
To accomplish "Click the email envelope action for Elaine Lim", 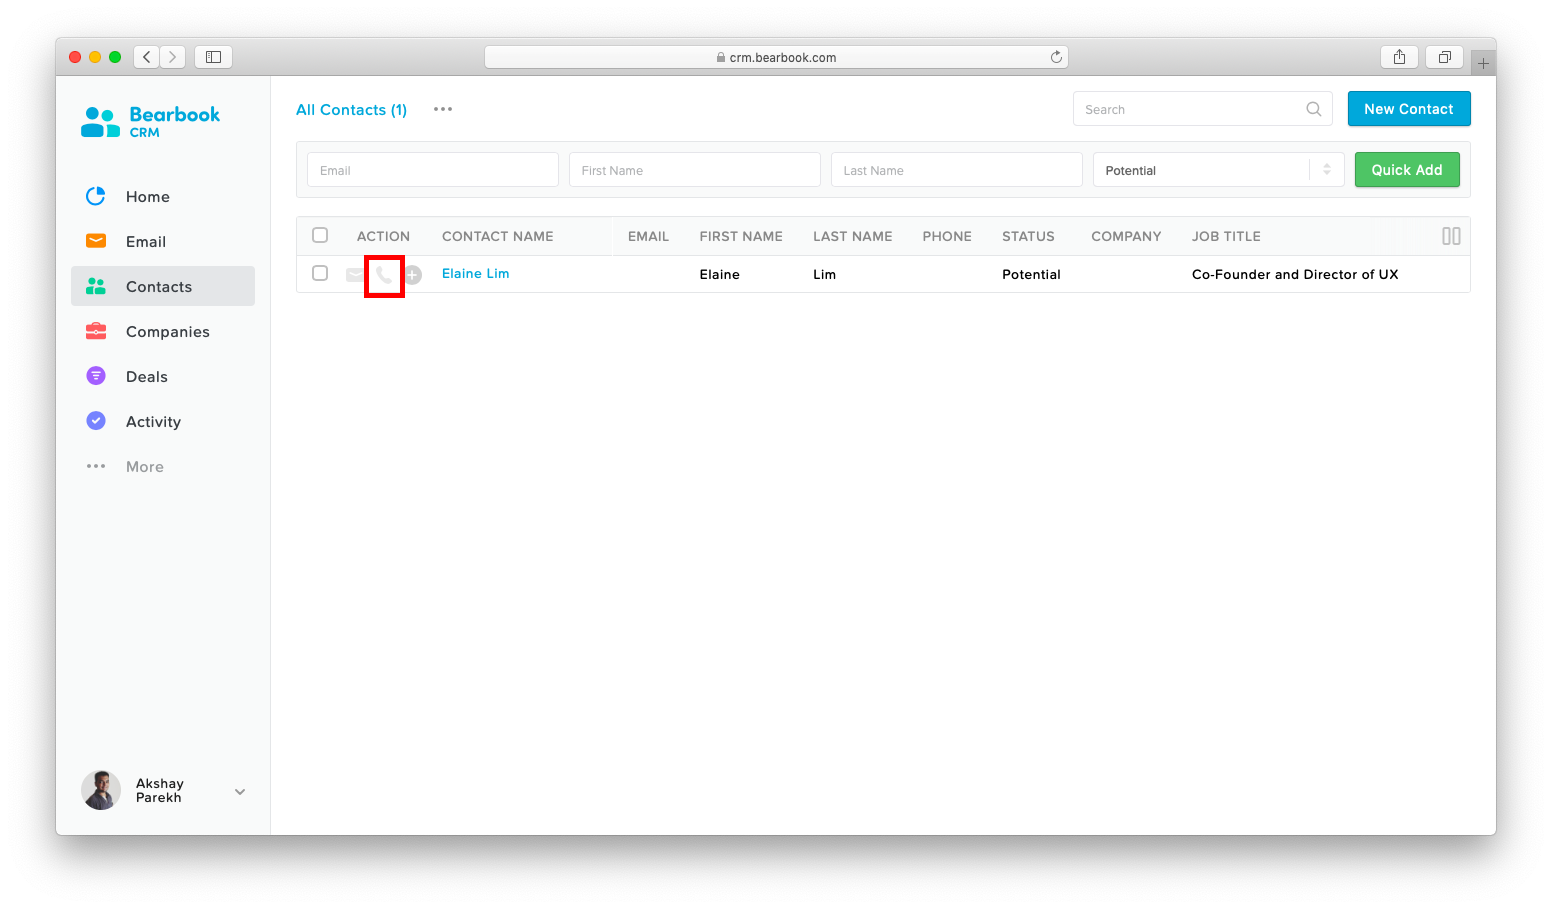I will tap(355, 274).
